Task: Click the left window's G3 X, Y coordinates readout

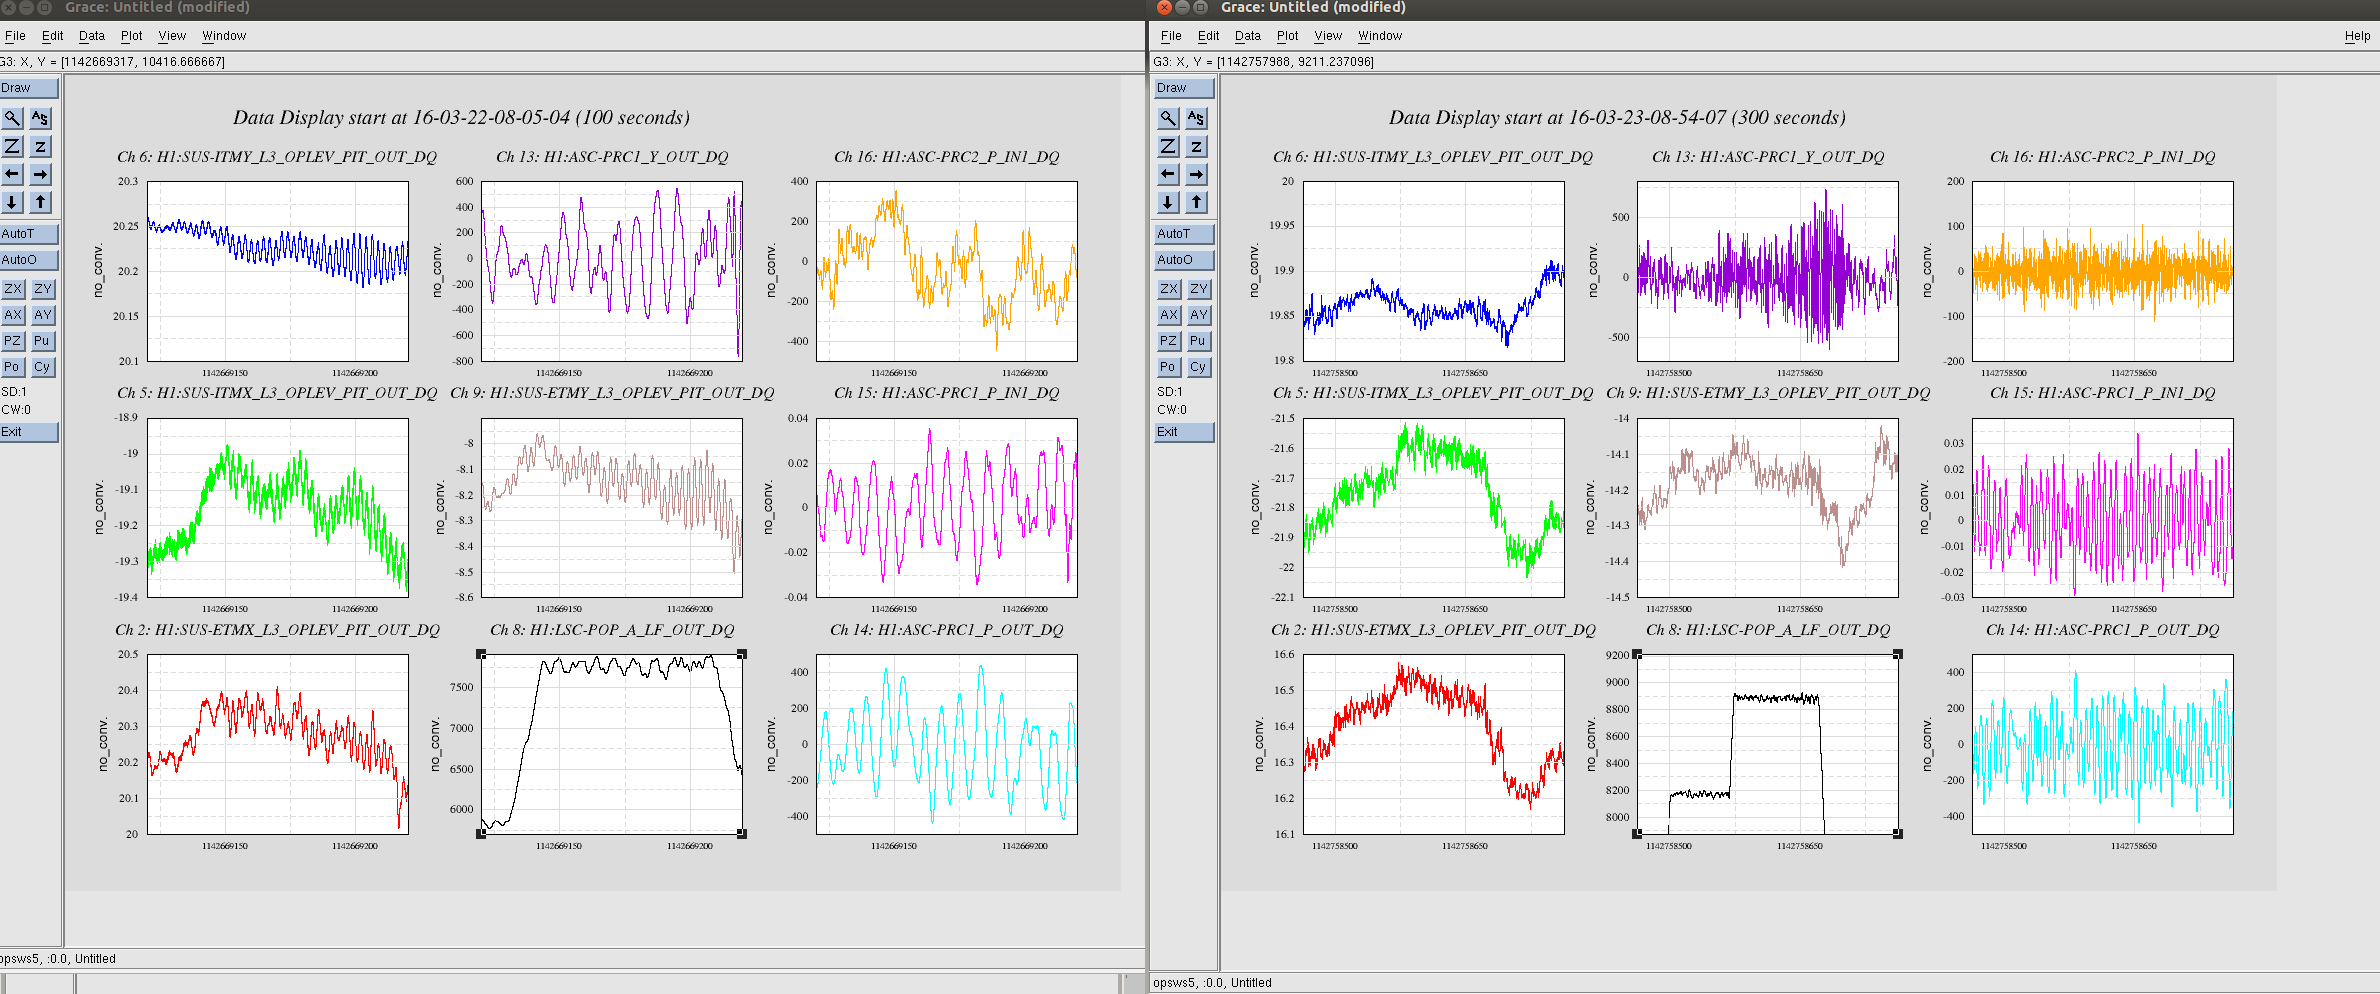Action: (113, 62)
